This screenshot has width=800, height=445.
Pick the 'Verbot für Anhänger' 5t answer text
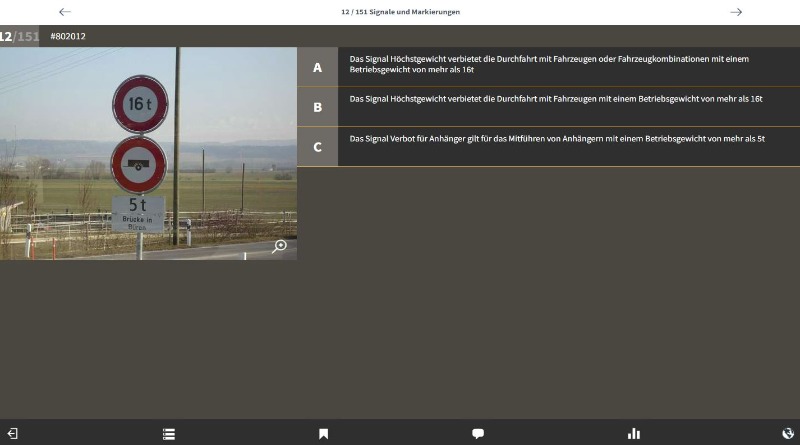point(556,139)
